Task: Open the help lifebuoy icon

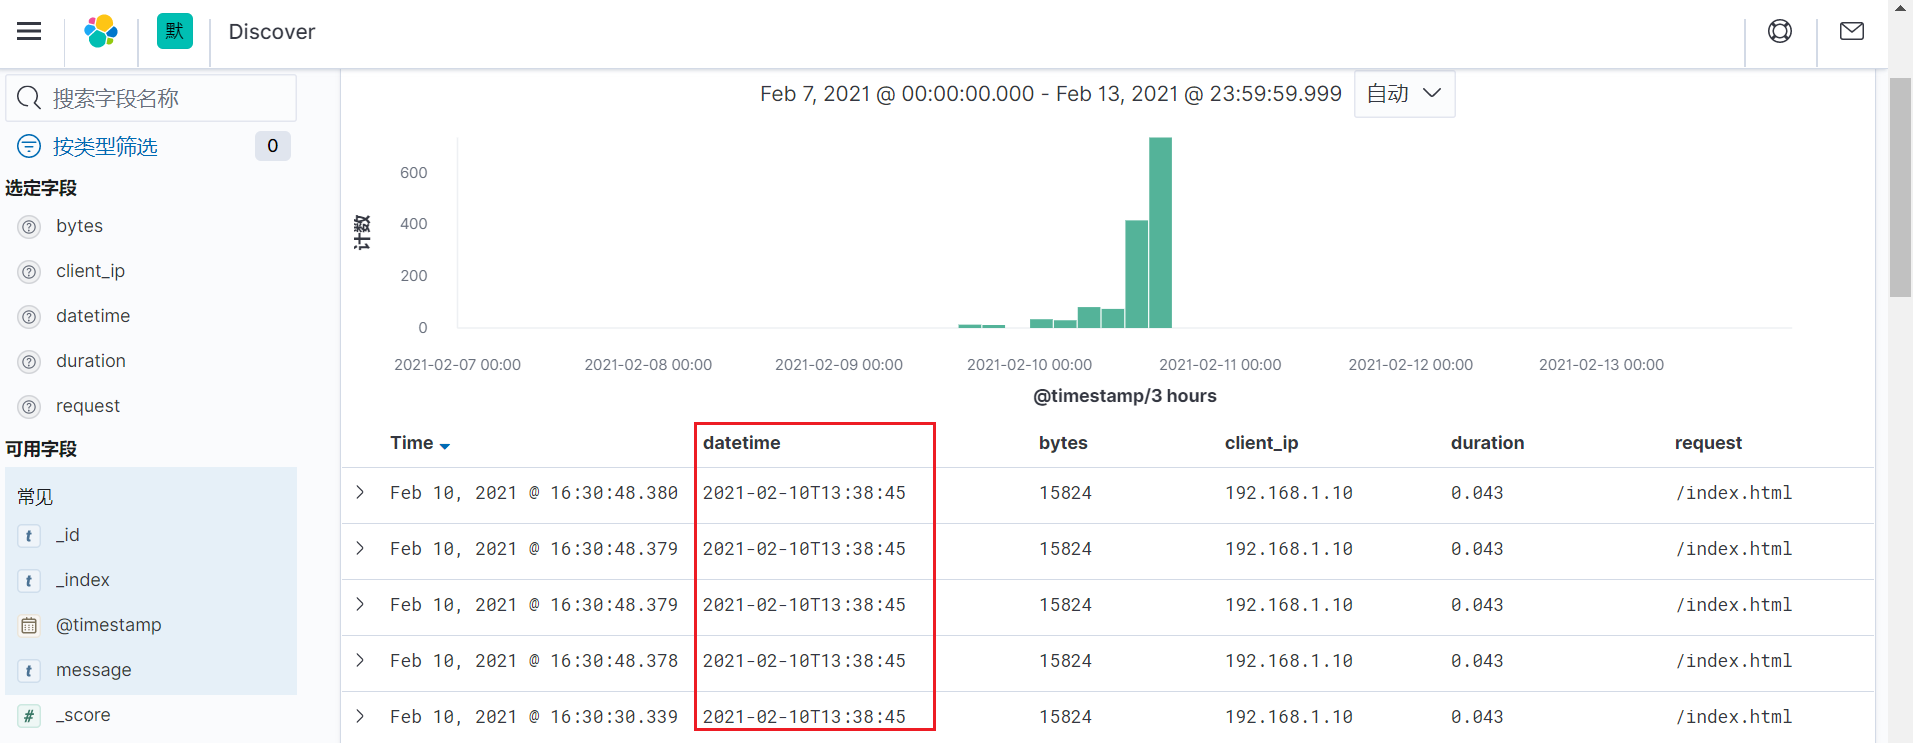Action: (x=1780, y=31)
